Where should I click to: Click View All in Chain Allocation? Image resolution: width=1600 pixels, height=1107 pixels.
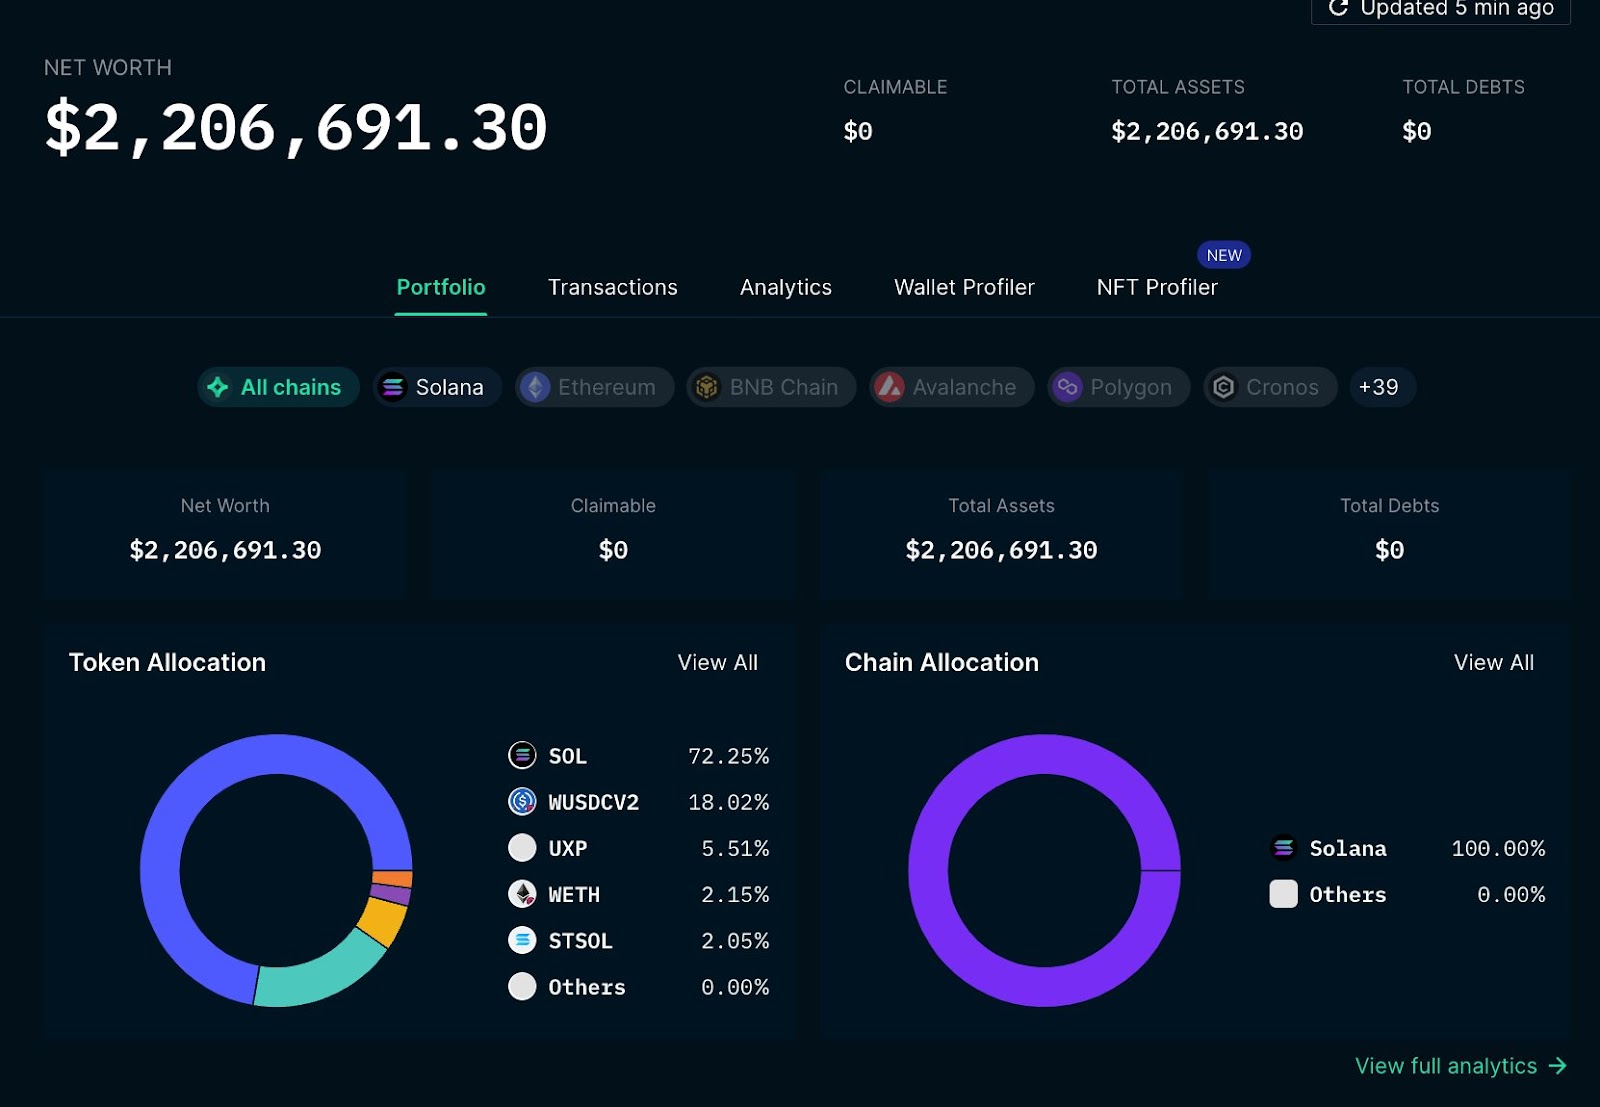(x=1494, y=662)
